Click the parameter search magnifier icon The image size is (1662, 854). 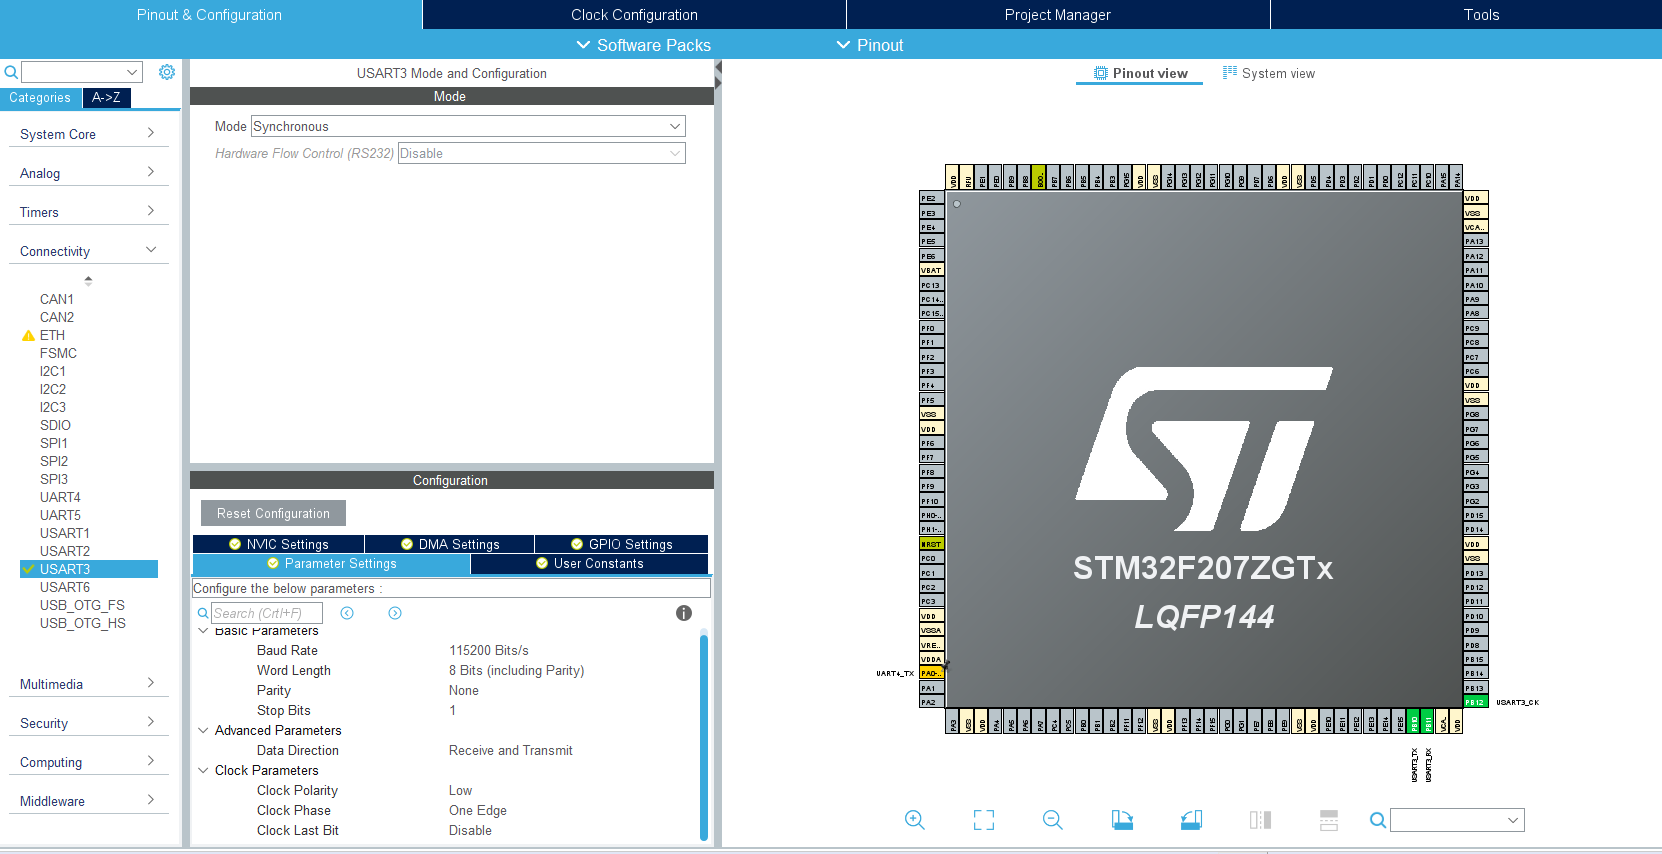click(x=203, y=613)
